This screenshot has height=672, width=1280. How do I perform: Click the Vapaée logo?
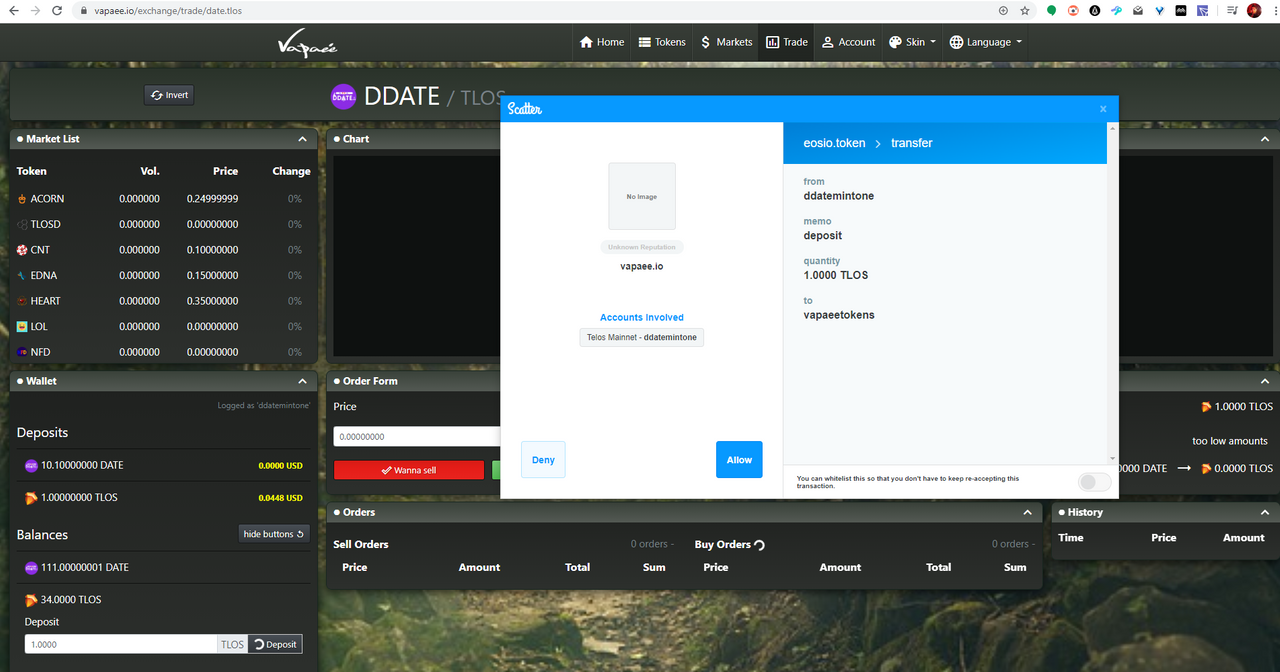point(307,44)
